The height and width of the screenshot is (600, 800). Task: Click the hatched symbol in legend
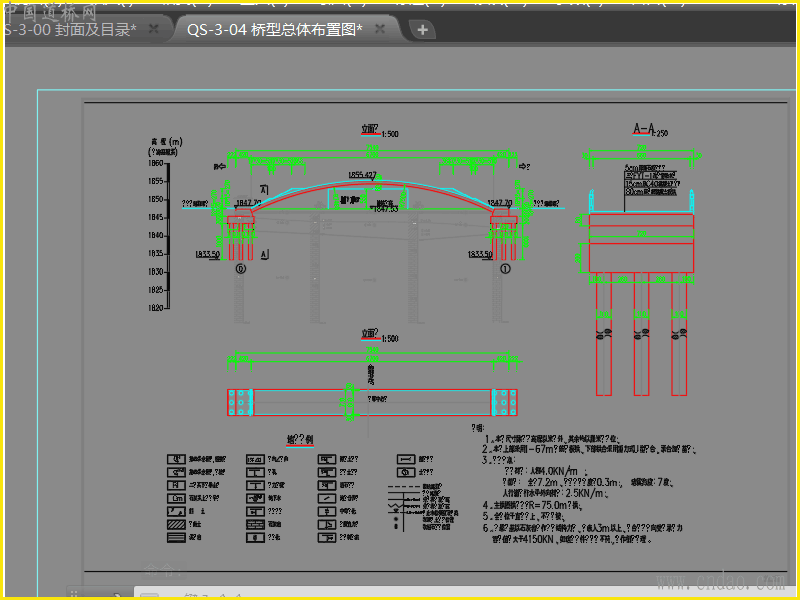tap(176, 524)
